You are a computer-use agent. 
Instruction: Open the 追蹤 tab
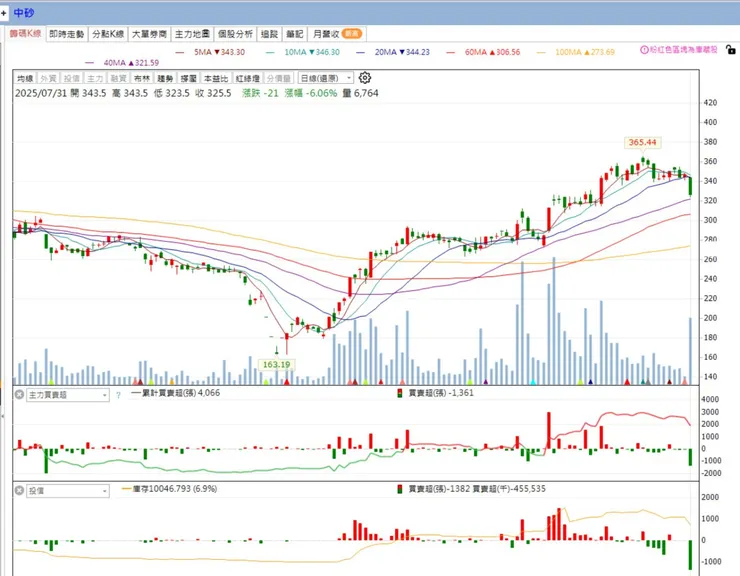tap(269, 34)
